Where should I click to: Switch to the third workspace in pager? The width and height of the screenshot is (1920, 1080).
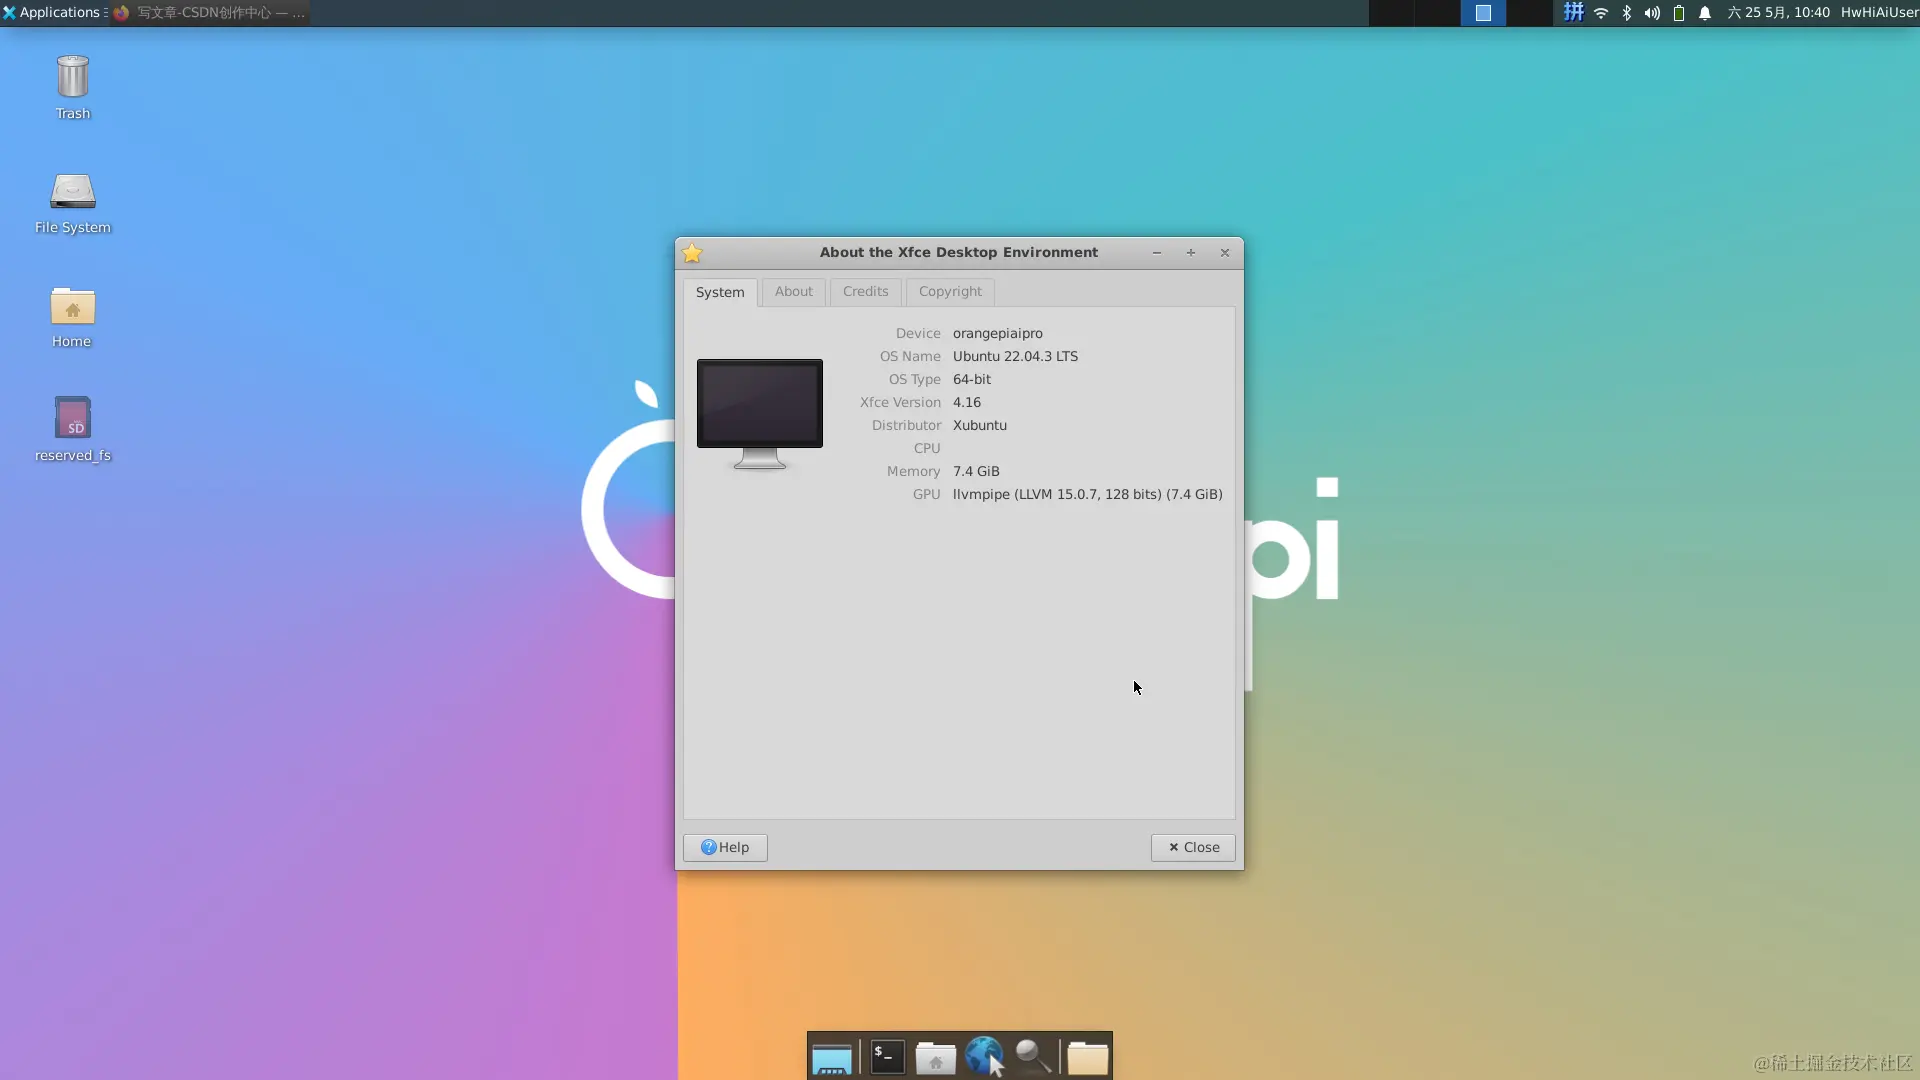pos(1484,13)
